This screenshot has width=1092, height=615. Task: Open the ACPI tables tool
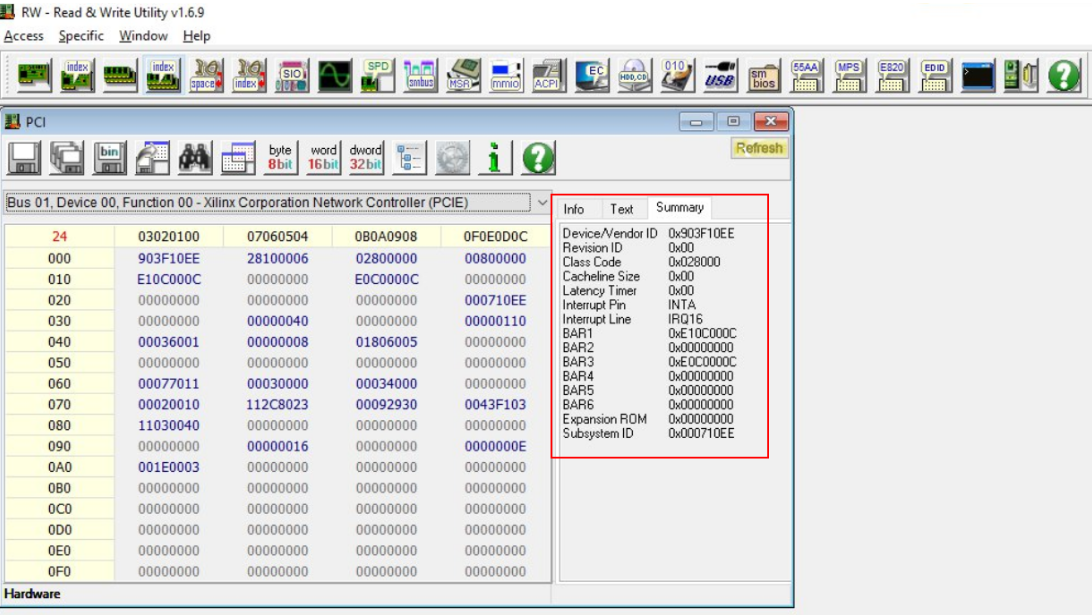[549, 75]
